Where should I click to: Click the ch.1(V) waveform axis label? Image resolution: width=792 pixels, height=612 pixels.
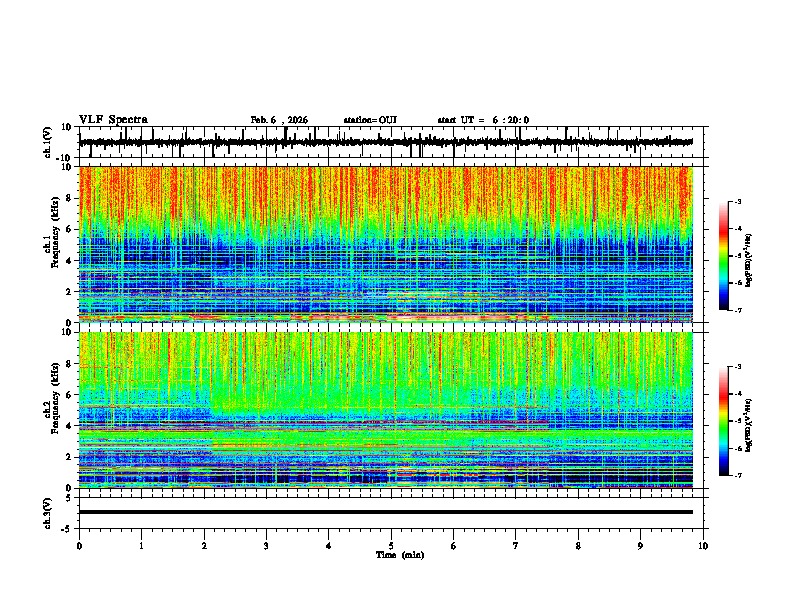coord(48,142)
